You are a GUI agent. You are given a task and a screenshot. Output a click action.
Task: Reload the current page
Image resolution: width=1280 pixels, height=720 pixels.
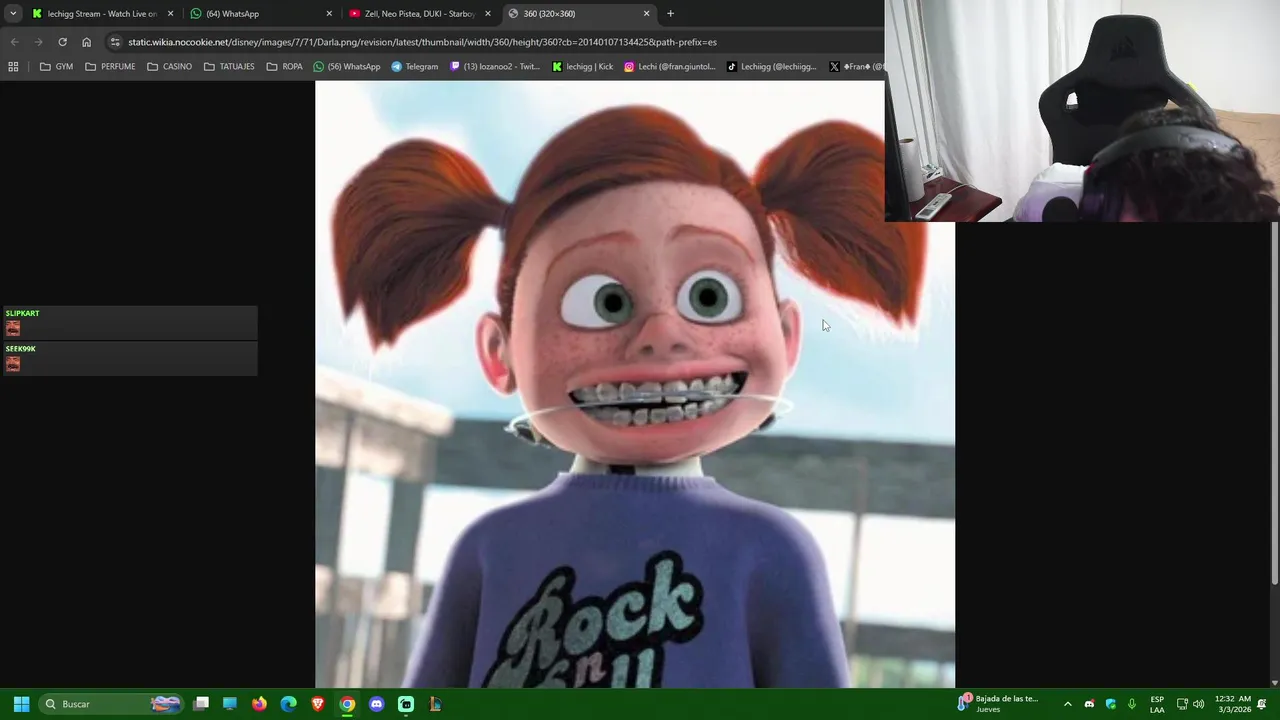[62, 42]
